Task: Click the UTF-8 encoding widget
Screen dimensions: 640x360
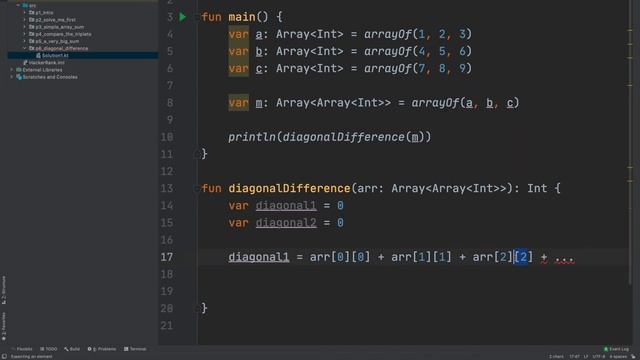Action: [599, 357]
